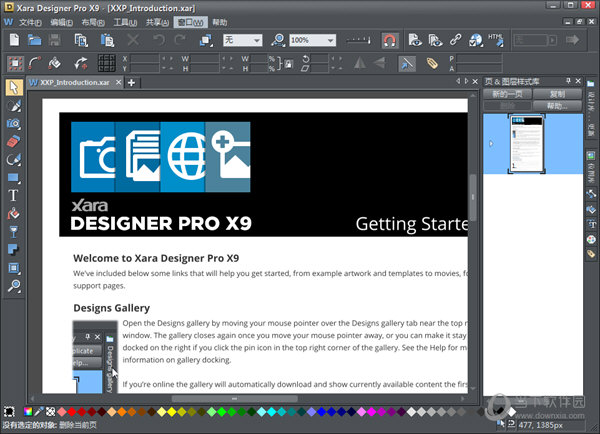This screenshot has width=600, height=434.
Task: Click the Open file folder icon
Action: point(34,40)
